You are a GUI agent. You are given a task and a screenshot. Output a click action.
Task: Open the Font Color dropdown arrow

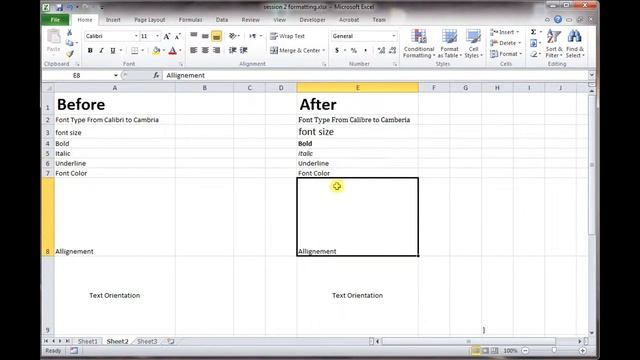(x=180, y=51)
